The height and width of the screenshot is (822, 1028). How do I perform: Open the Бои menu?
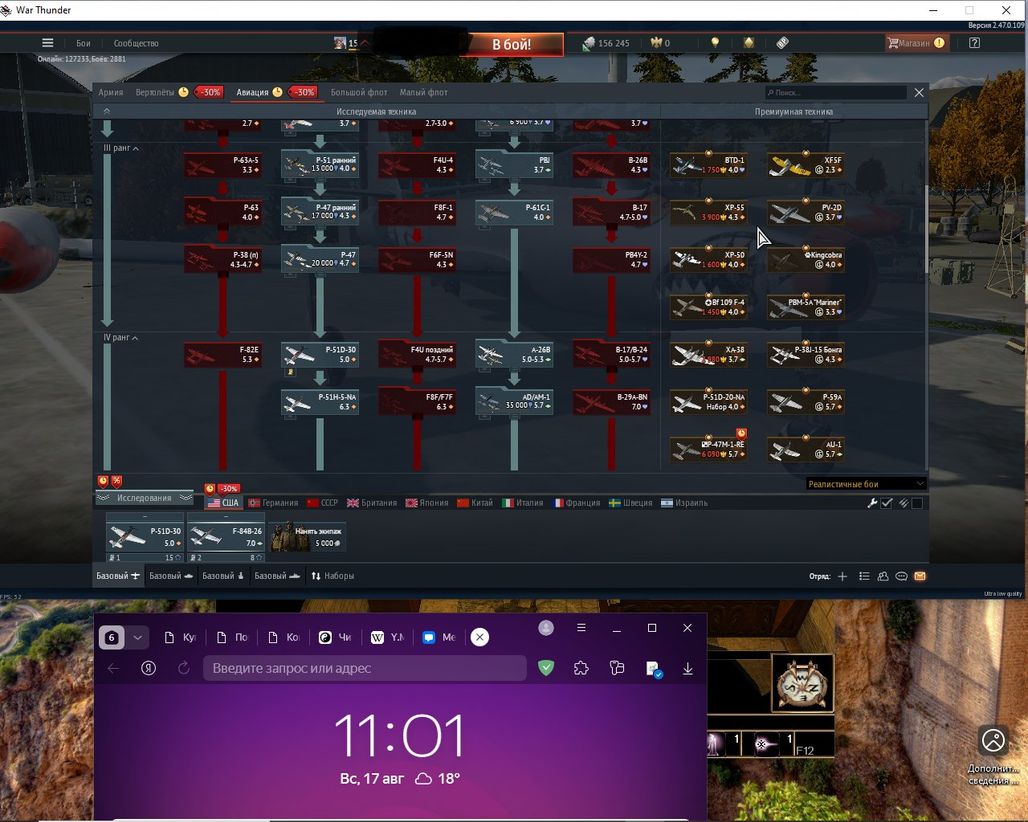click(x=83, y=43)
